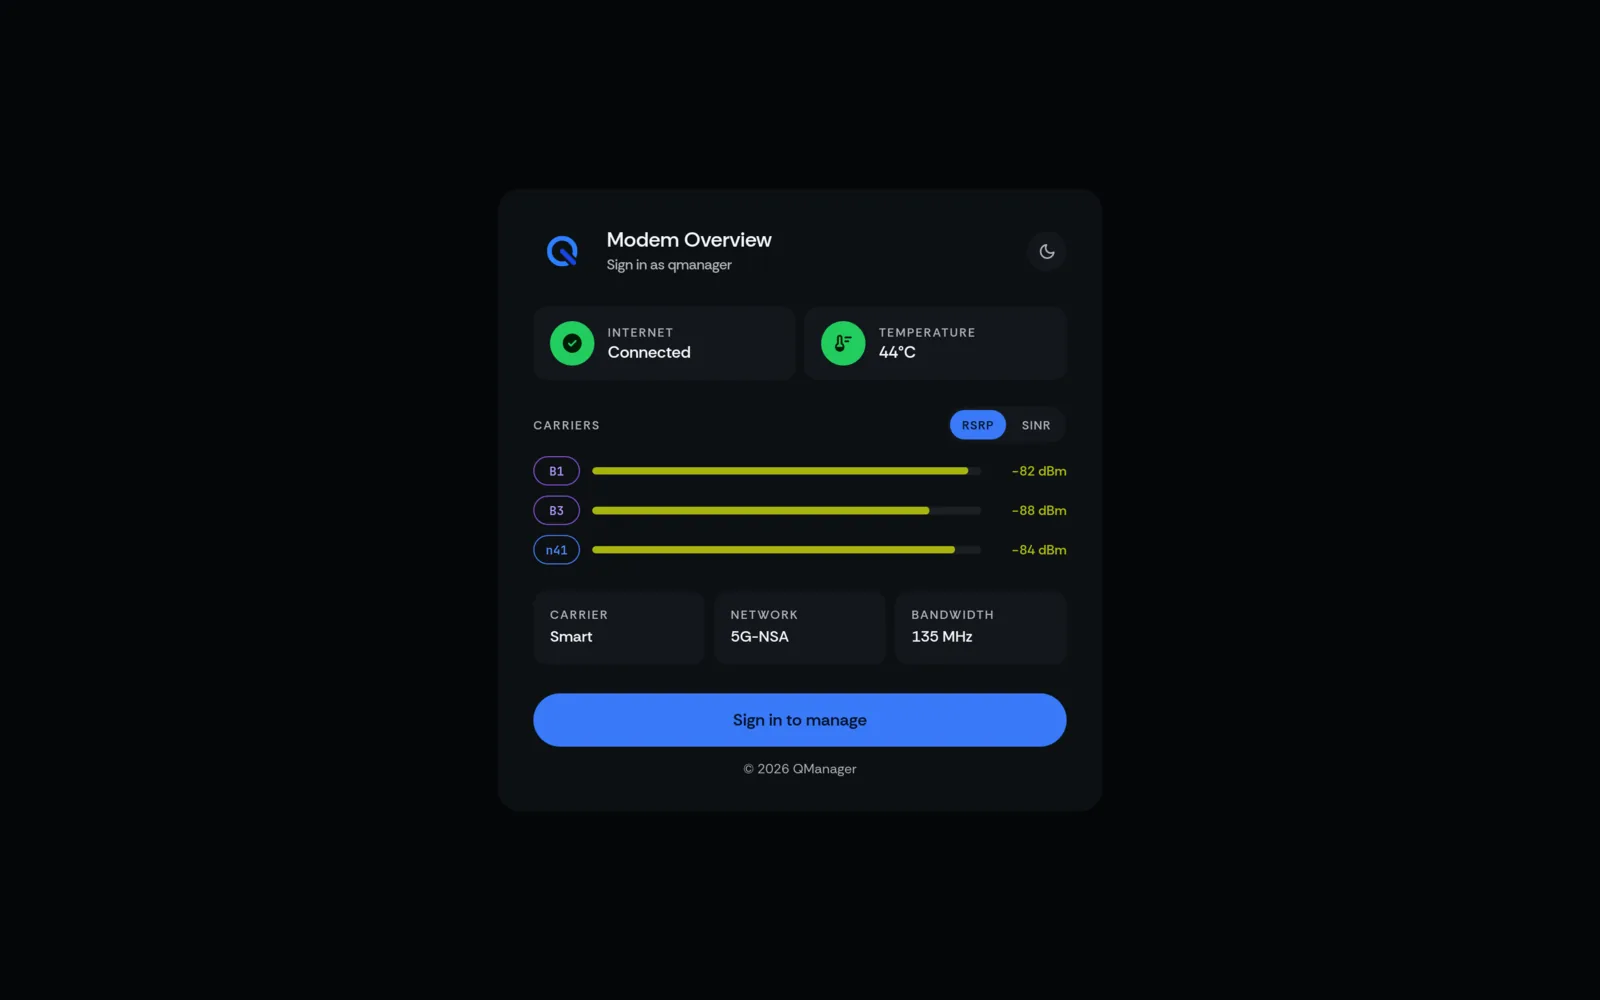Image resolution: width=1600 pixels, height=1000 pixels.
Task: Click the Network 5G-NSA card
Action: pyautogui.click(x=800, y=628)
